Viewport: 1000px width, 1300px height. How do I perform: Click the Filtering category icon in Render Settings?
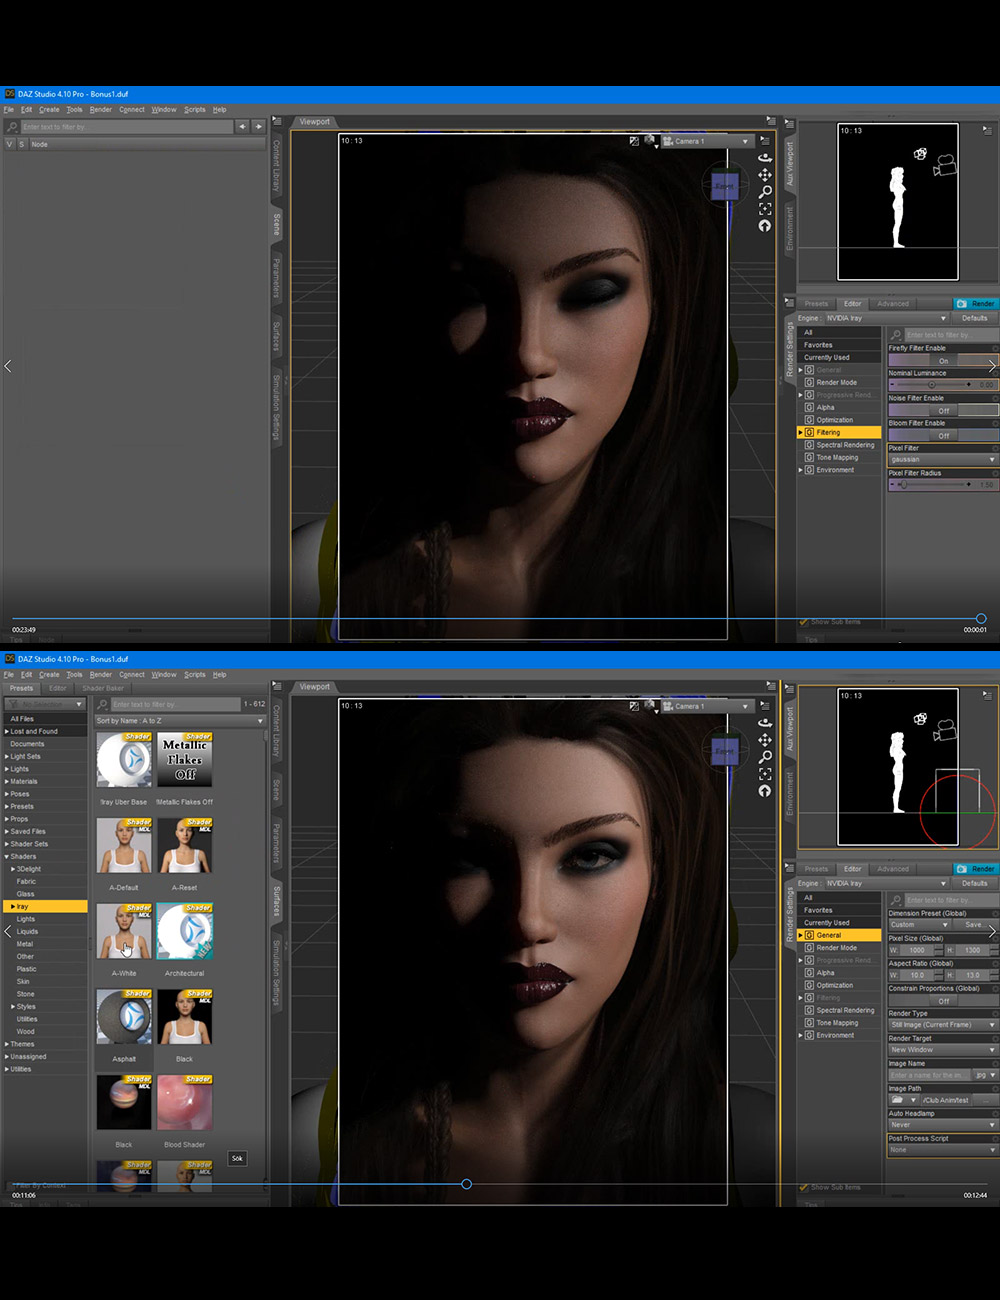pos(810,431)
